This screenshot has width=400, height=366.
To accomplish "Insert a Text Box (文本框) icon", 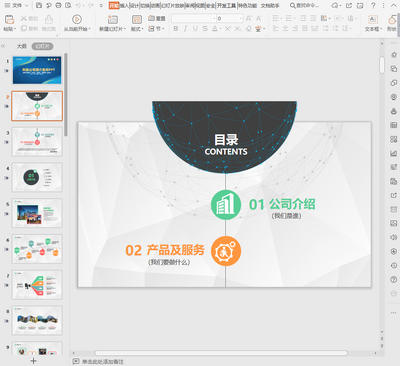I will click(x=373, y=19).
